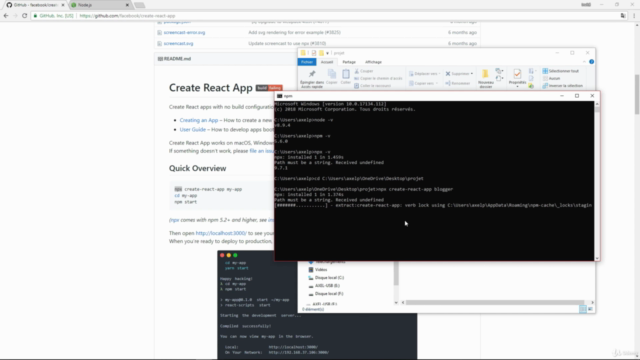Switch to Partage ribbon tab
This screenshot has width=640, height=360.
click(x=349, y=62)
